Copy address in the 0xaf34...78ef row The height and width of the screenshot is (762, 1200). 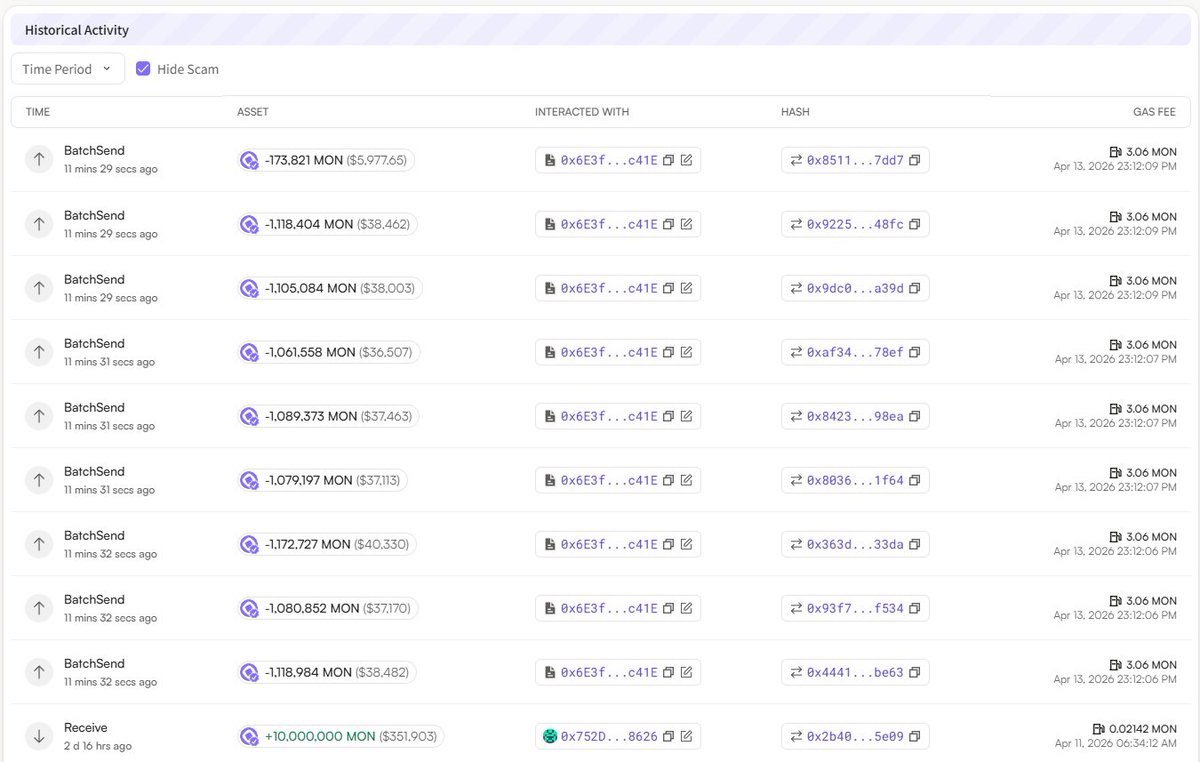click(x=668, y=352)
